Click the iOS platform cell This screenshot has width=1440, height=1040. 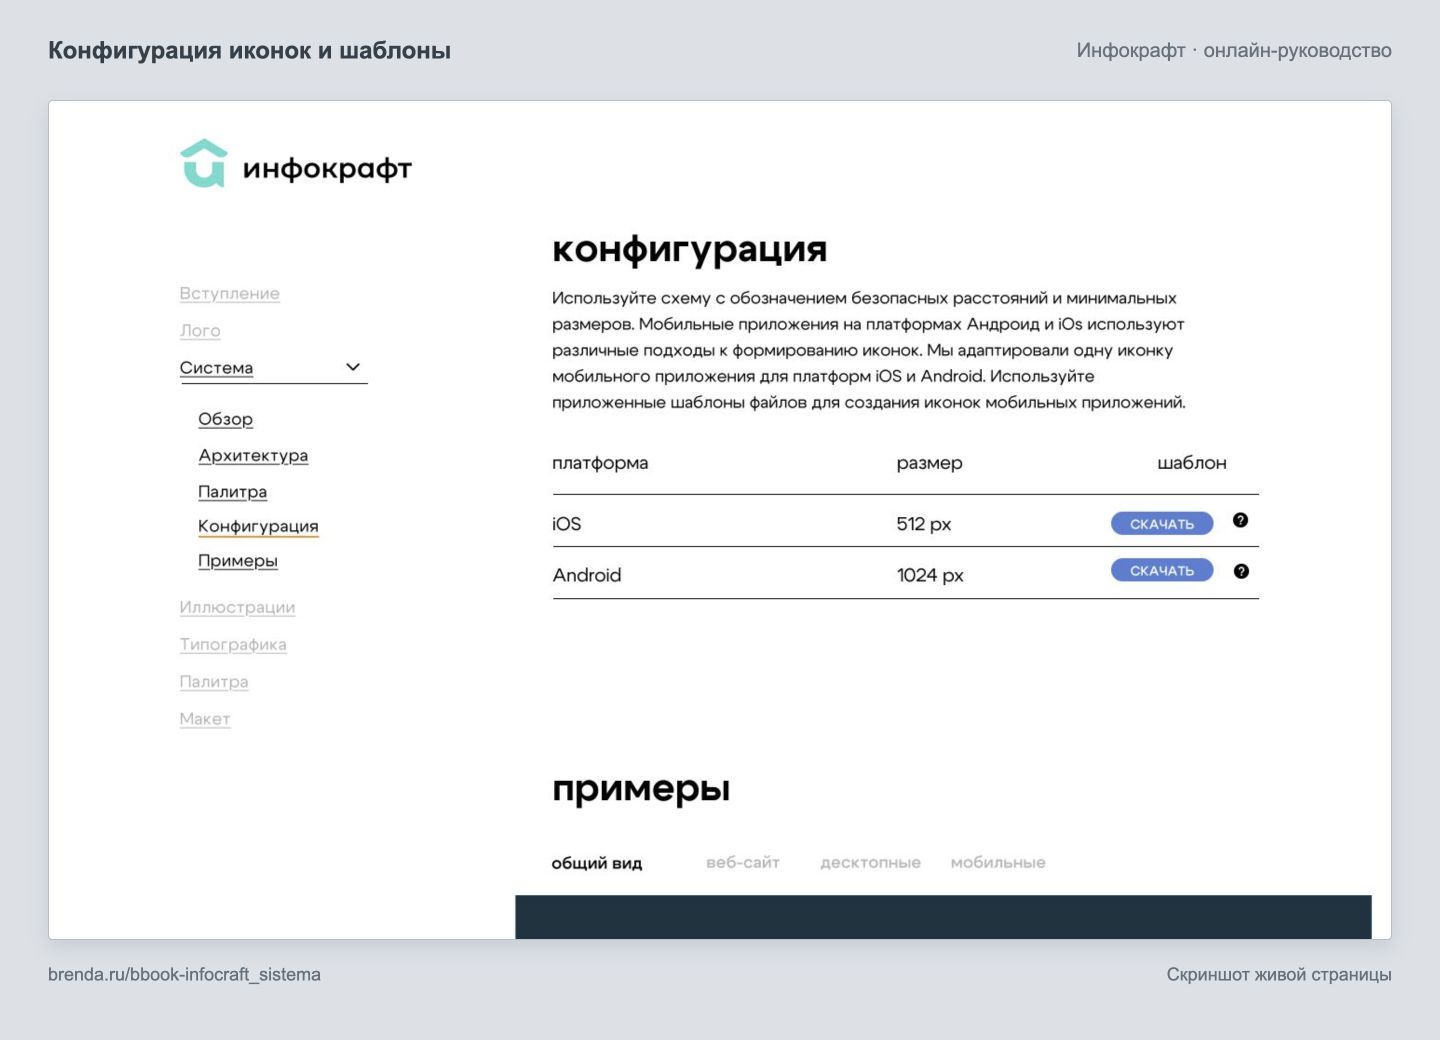(567, 524)
